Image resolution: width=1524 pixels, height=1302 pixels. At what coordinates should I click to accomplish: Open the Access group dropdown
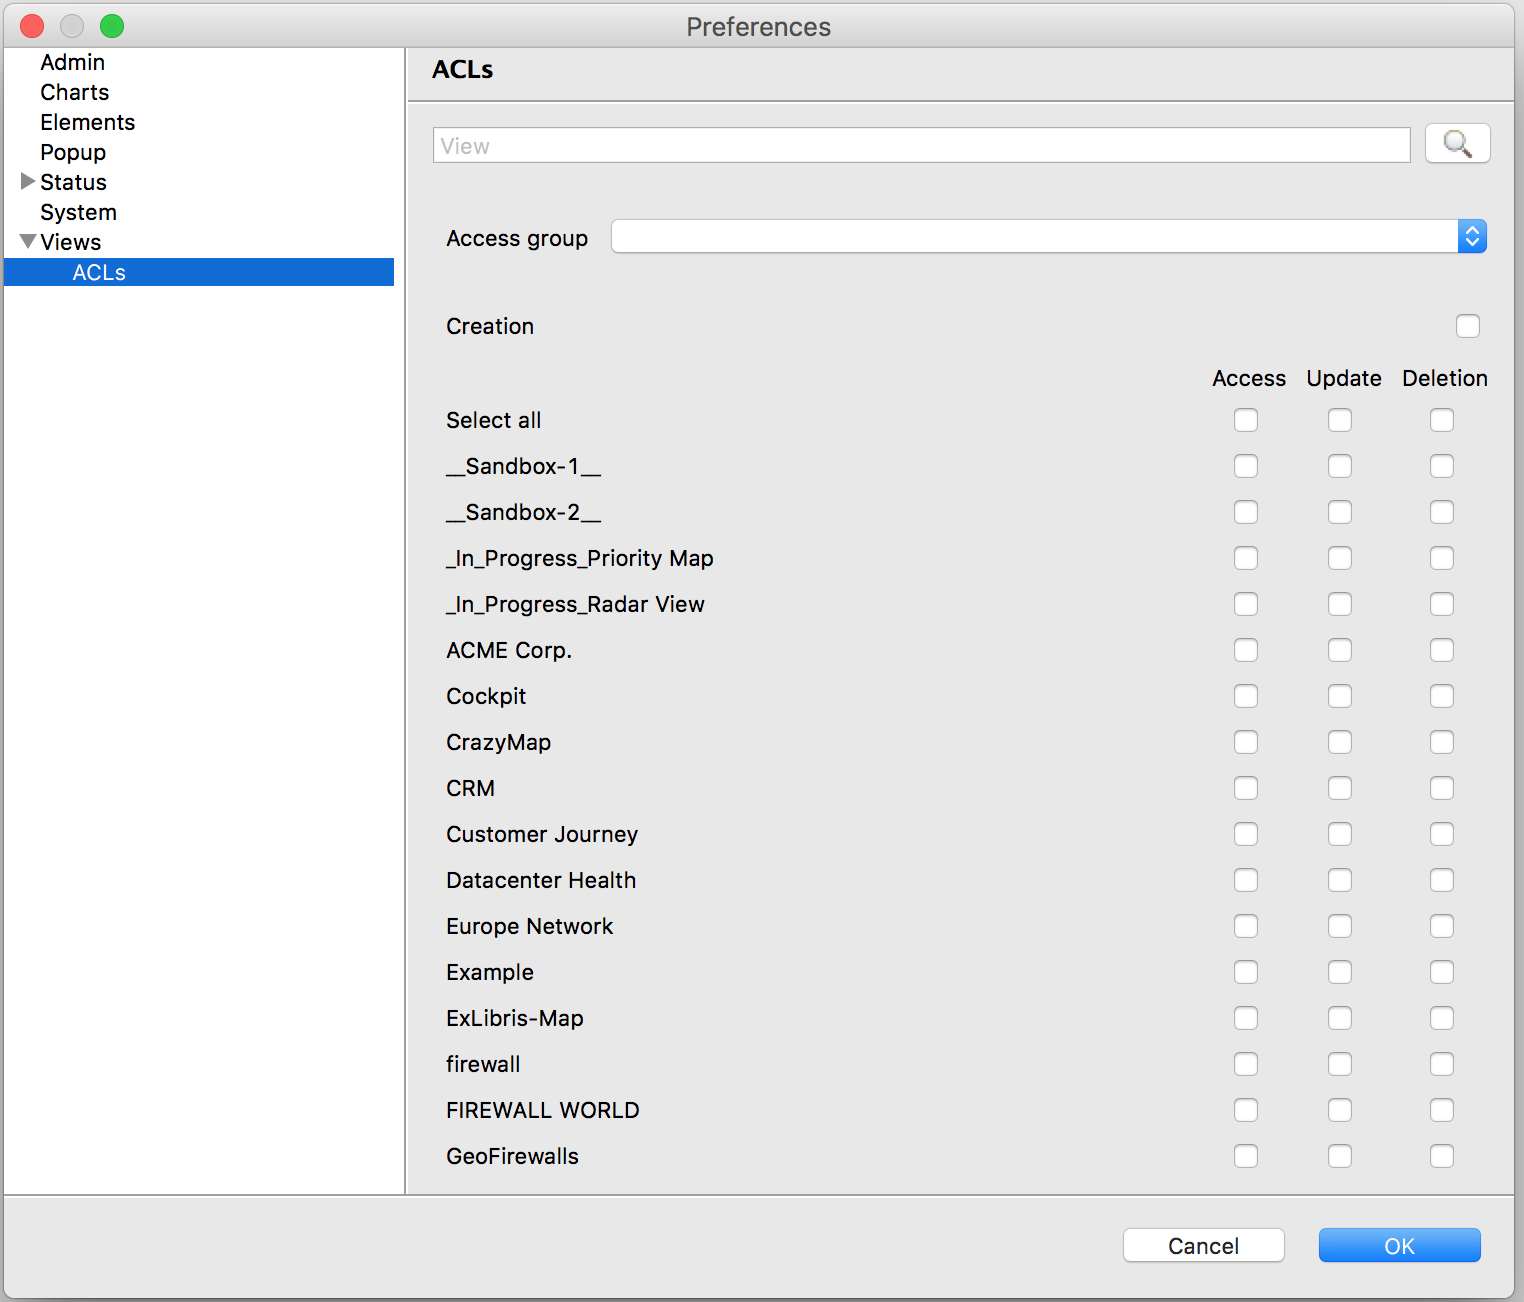(1048, 237)
